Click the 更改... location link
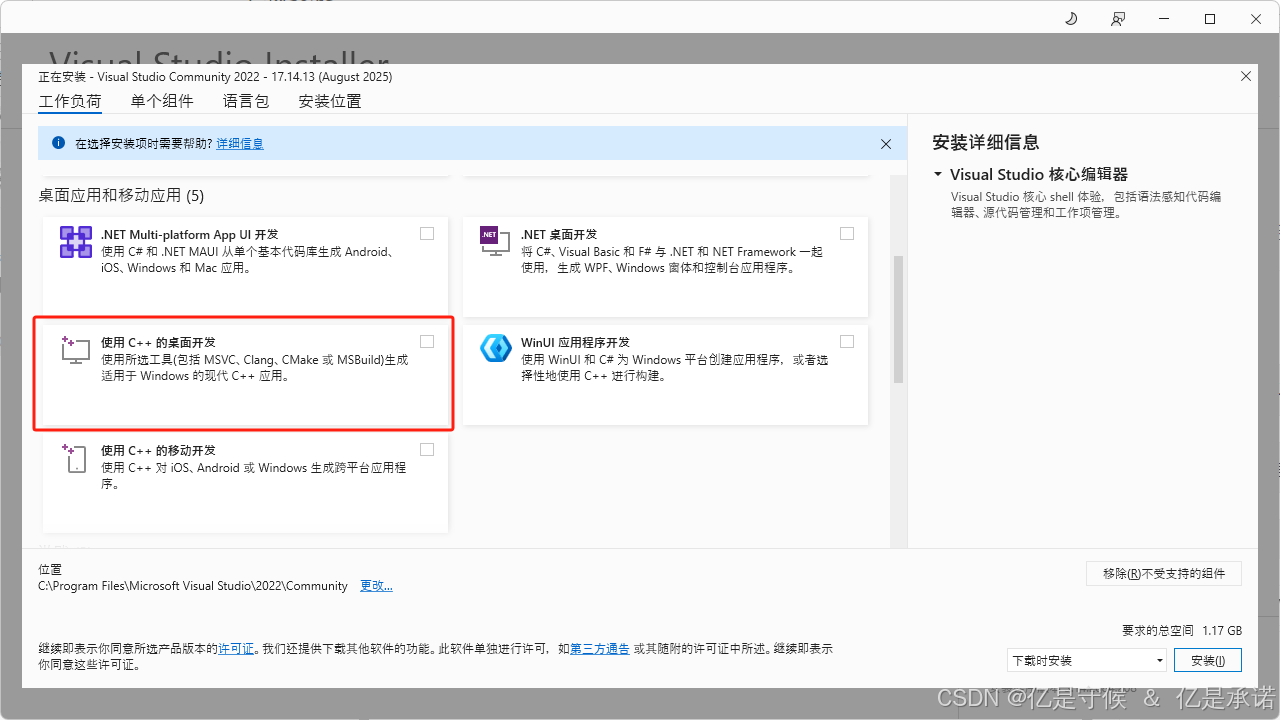The height and width of the screenshot is (720, 1280). point(376,586)
